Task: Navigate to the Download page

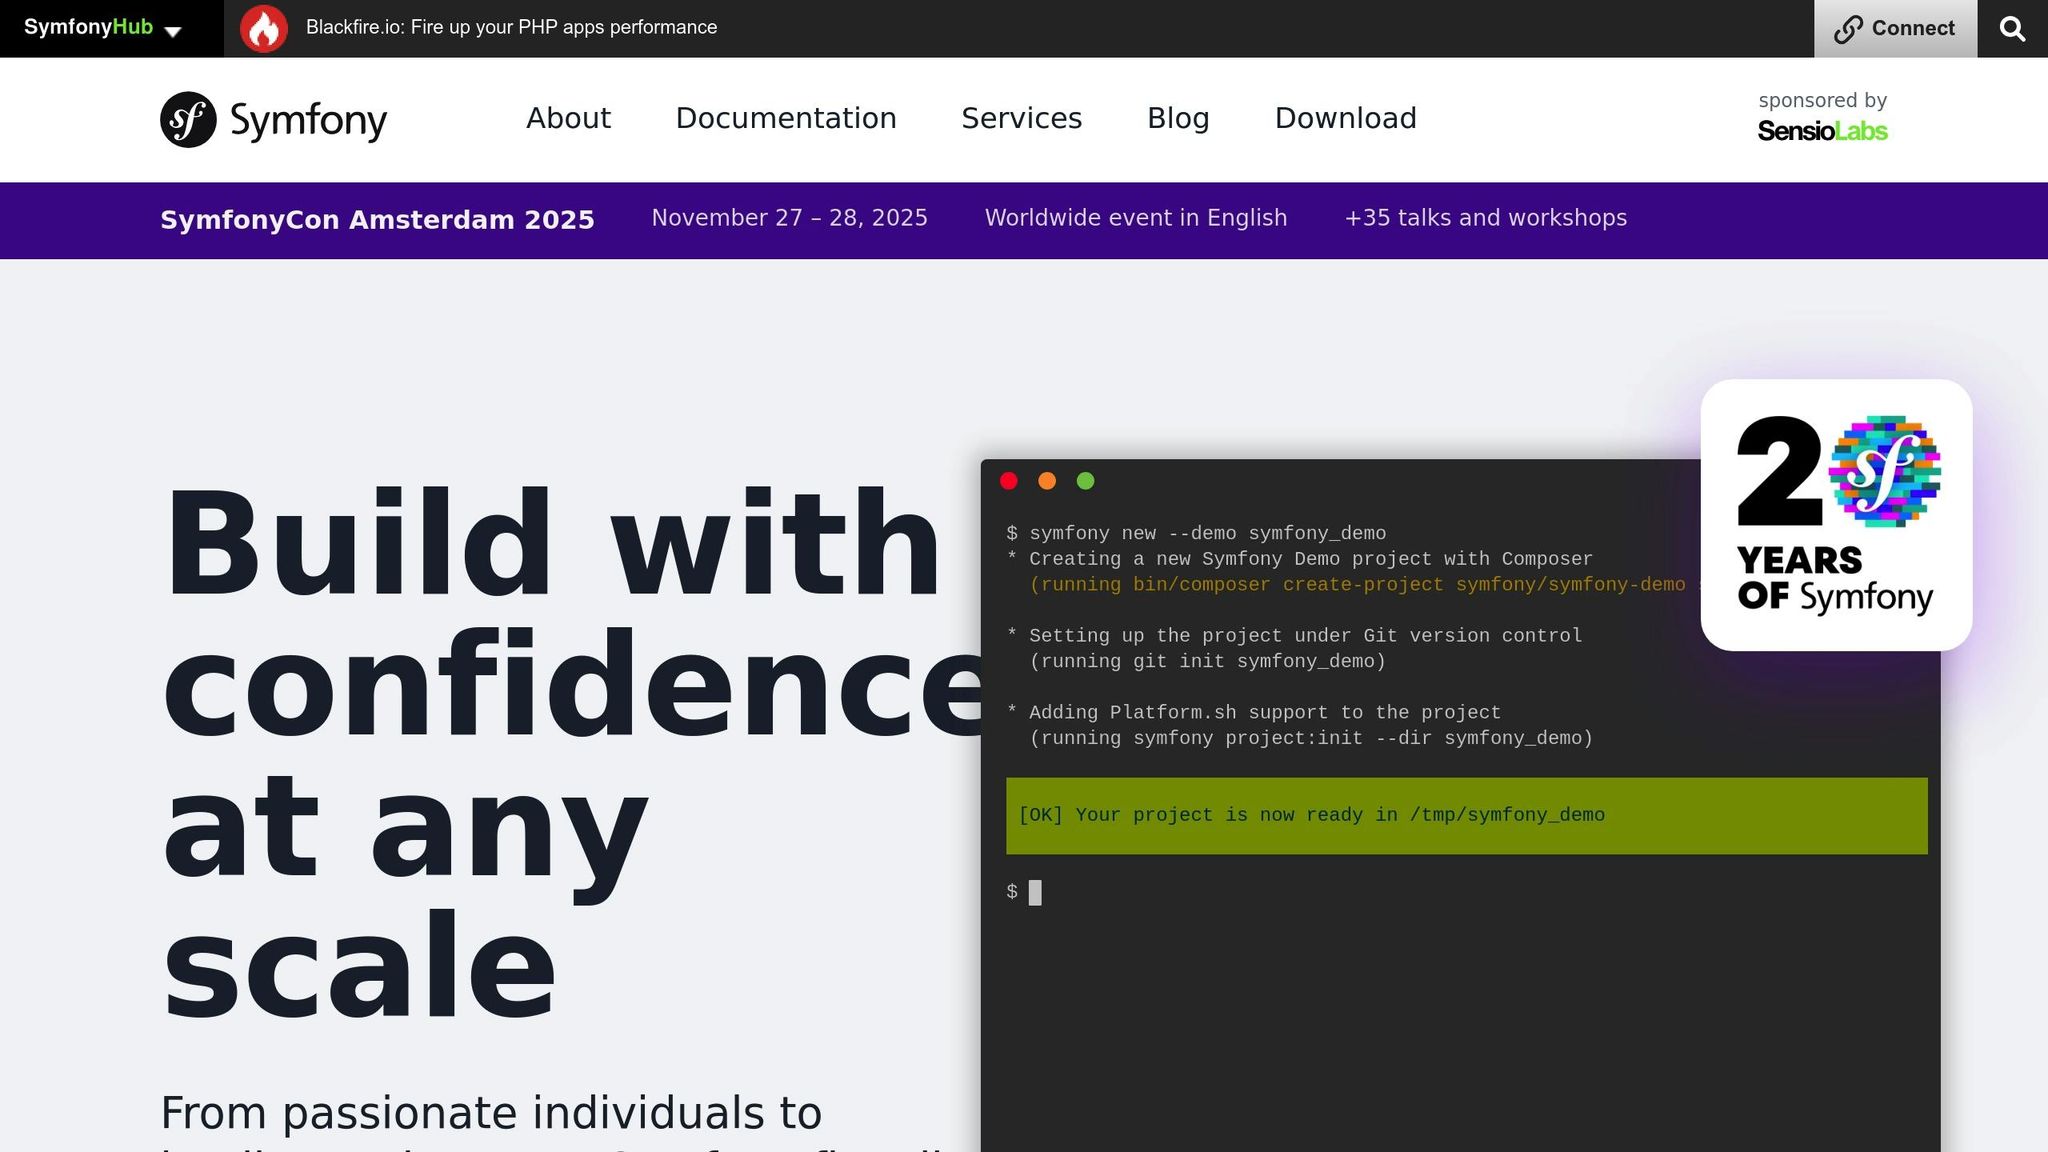Action: pyautogui.click(x=1345, y=118)
